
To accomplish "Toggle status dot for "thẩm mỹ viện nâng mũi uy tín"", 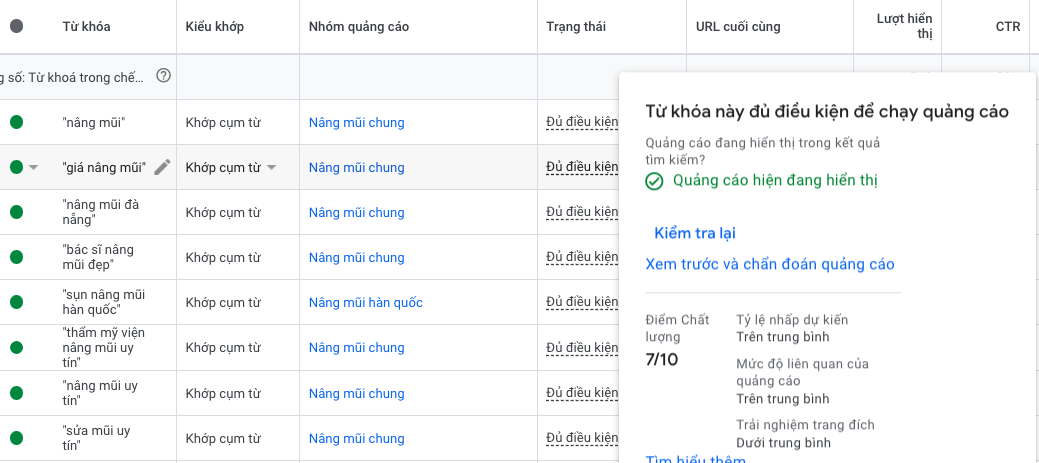I will click(16, 347).
